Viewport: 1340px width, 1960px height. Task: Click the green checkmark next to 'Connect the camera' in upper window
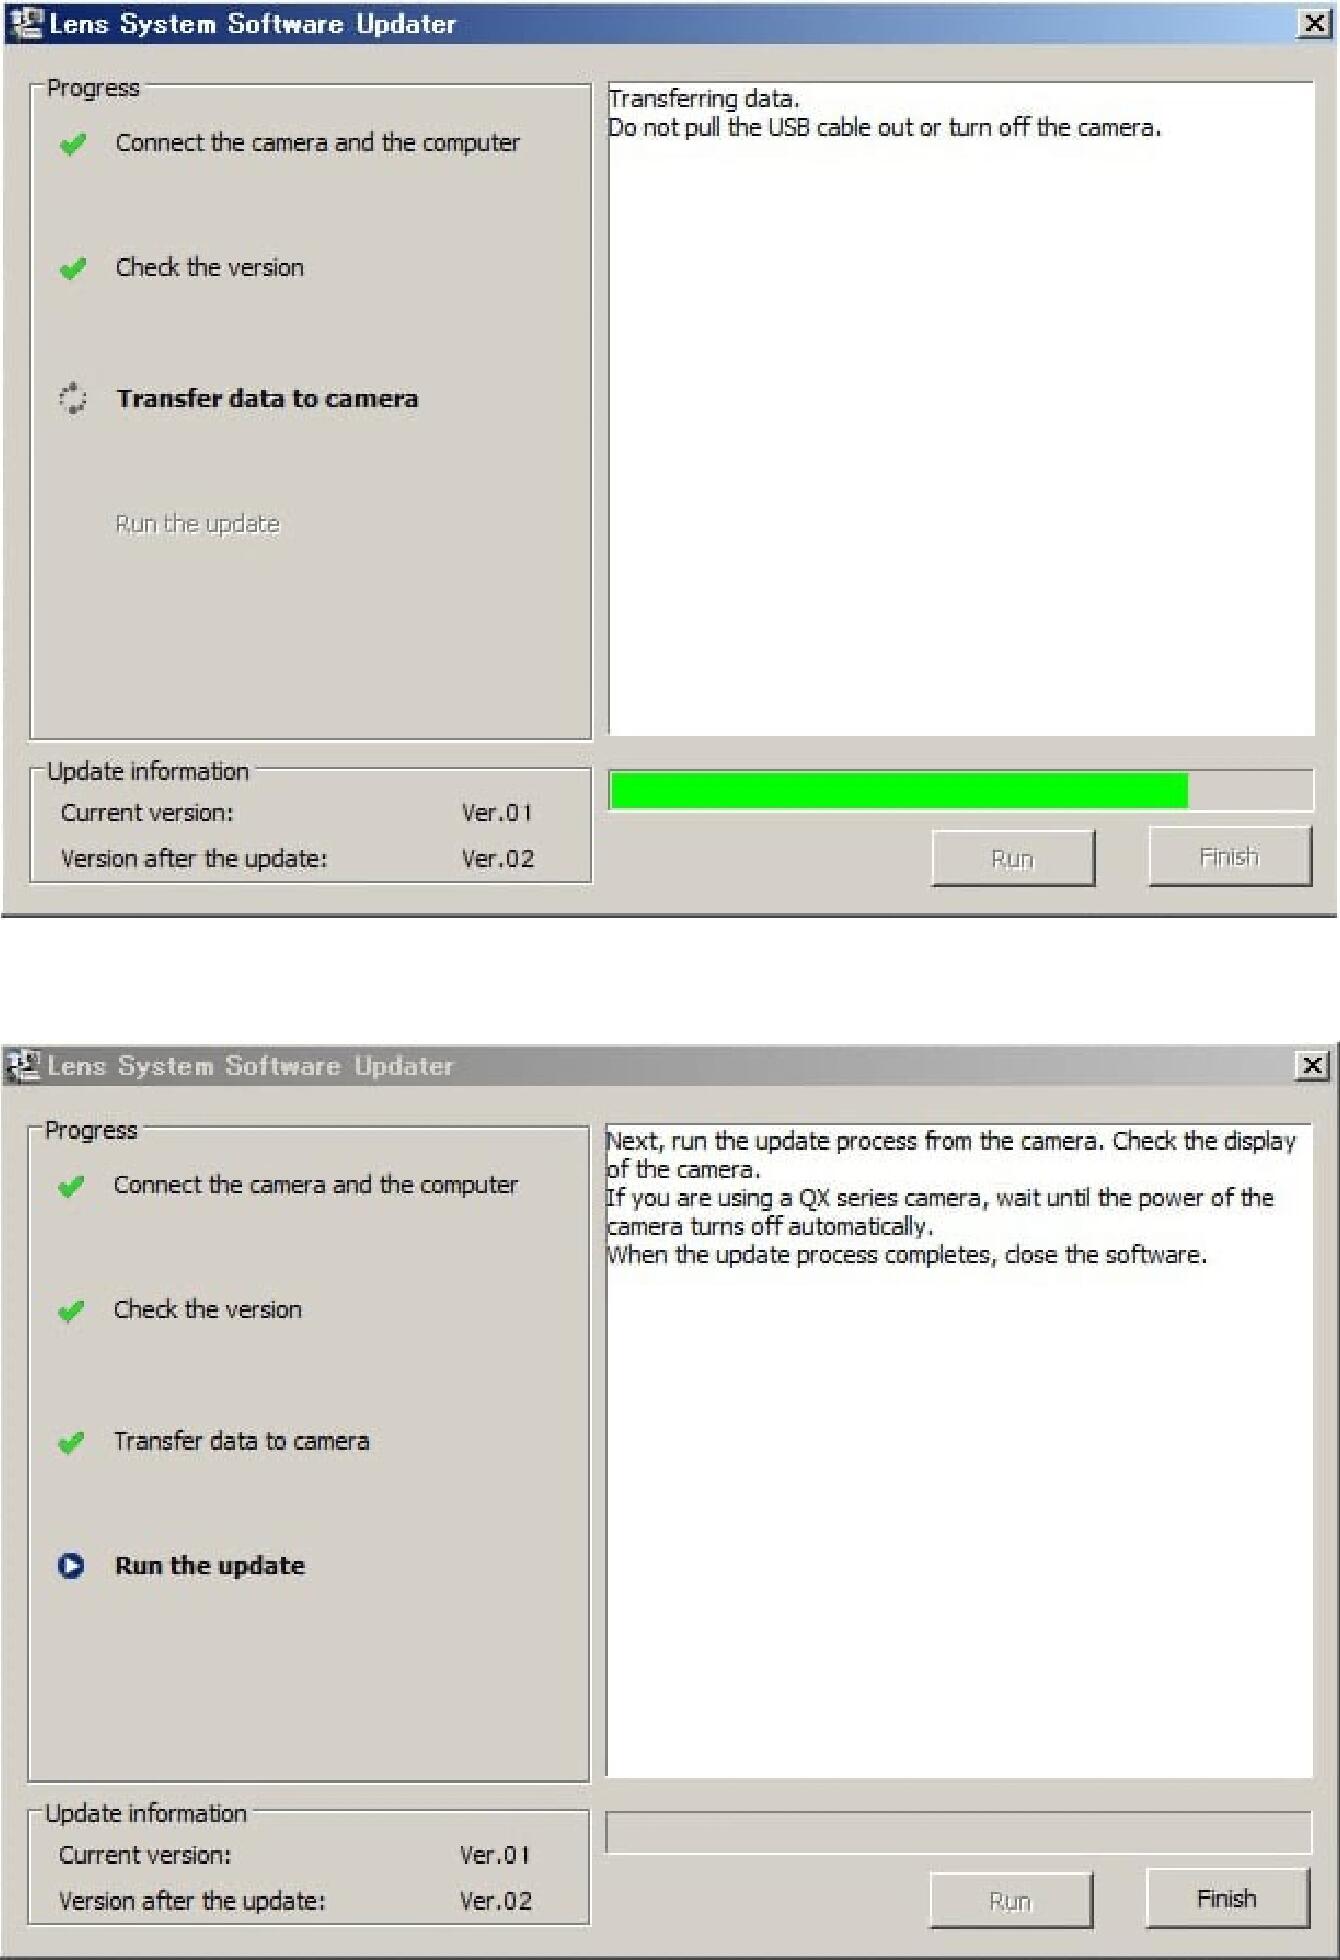click(73, 144)
